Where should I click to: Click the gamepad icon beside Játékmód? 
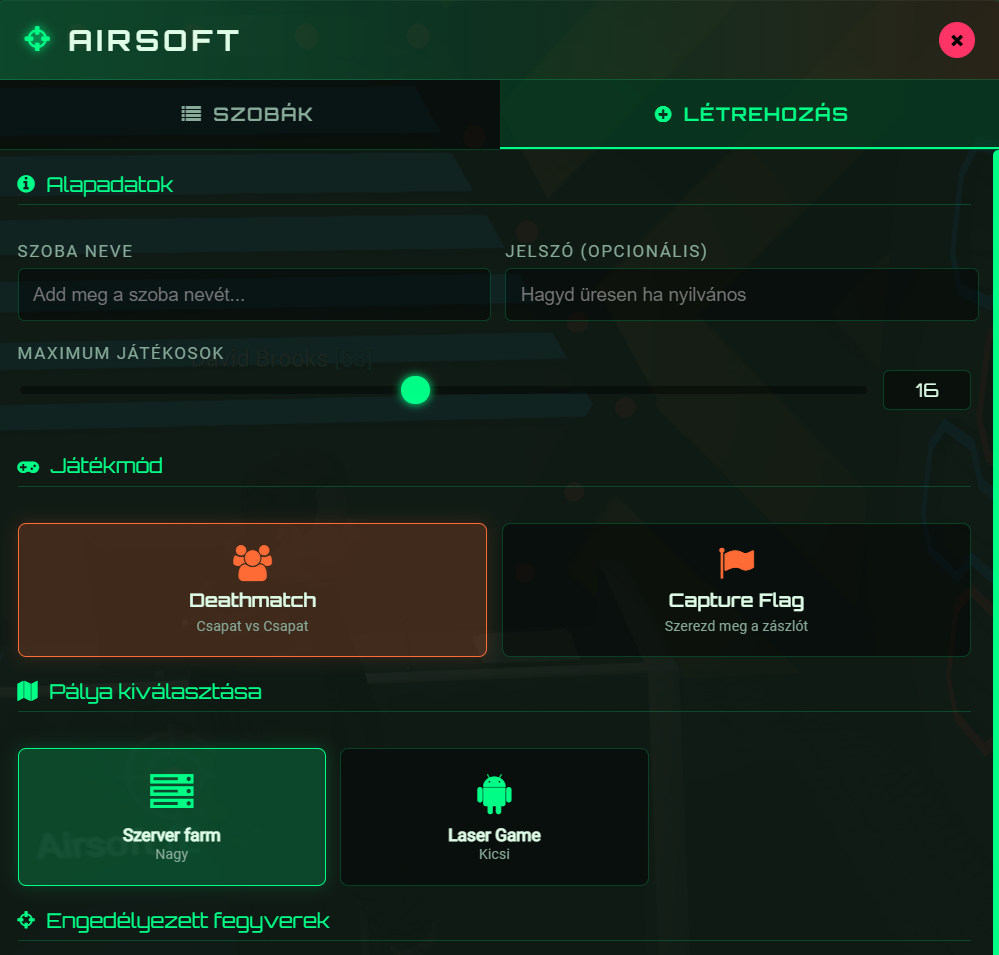28,466
